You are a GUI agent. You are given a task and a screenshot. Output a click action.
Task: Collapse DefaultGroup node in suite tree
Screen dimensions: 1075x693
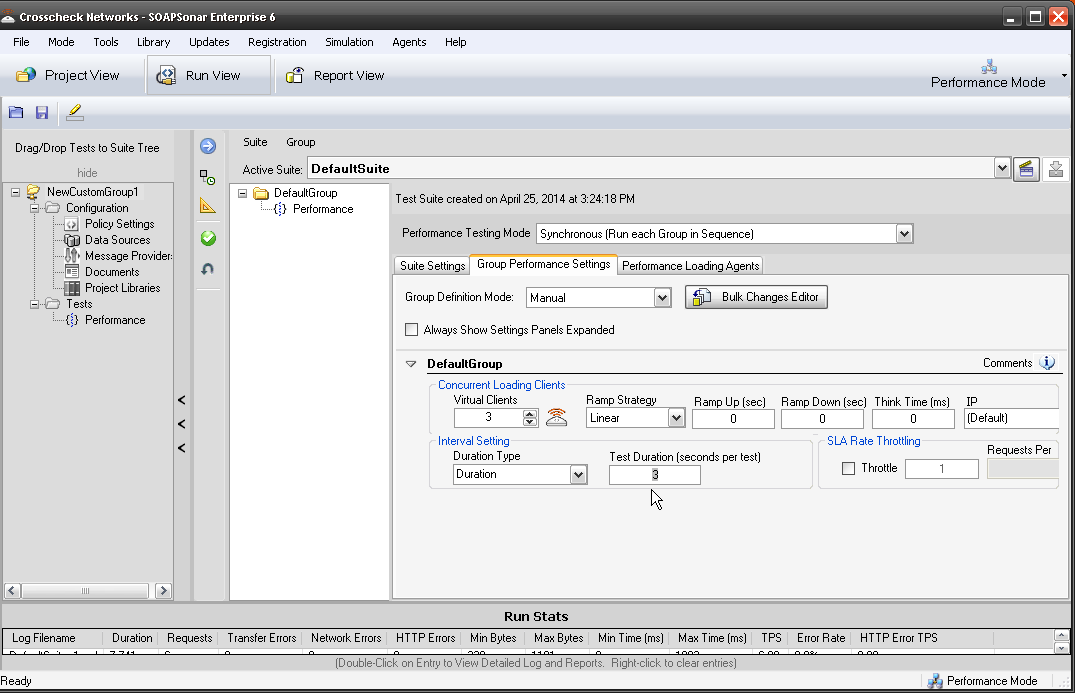pos(243,193)
